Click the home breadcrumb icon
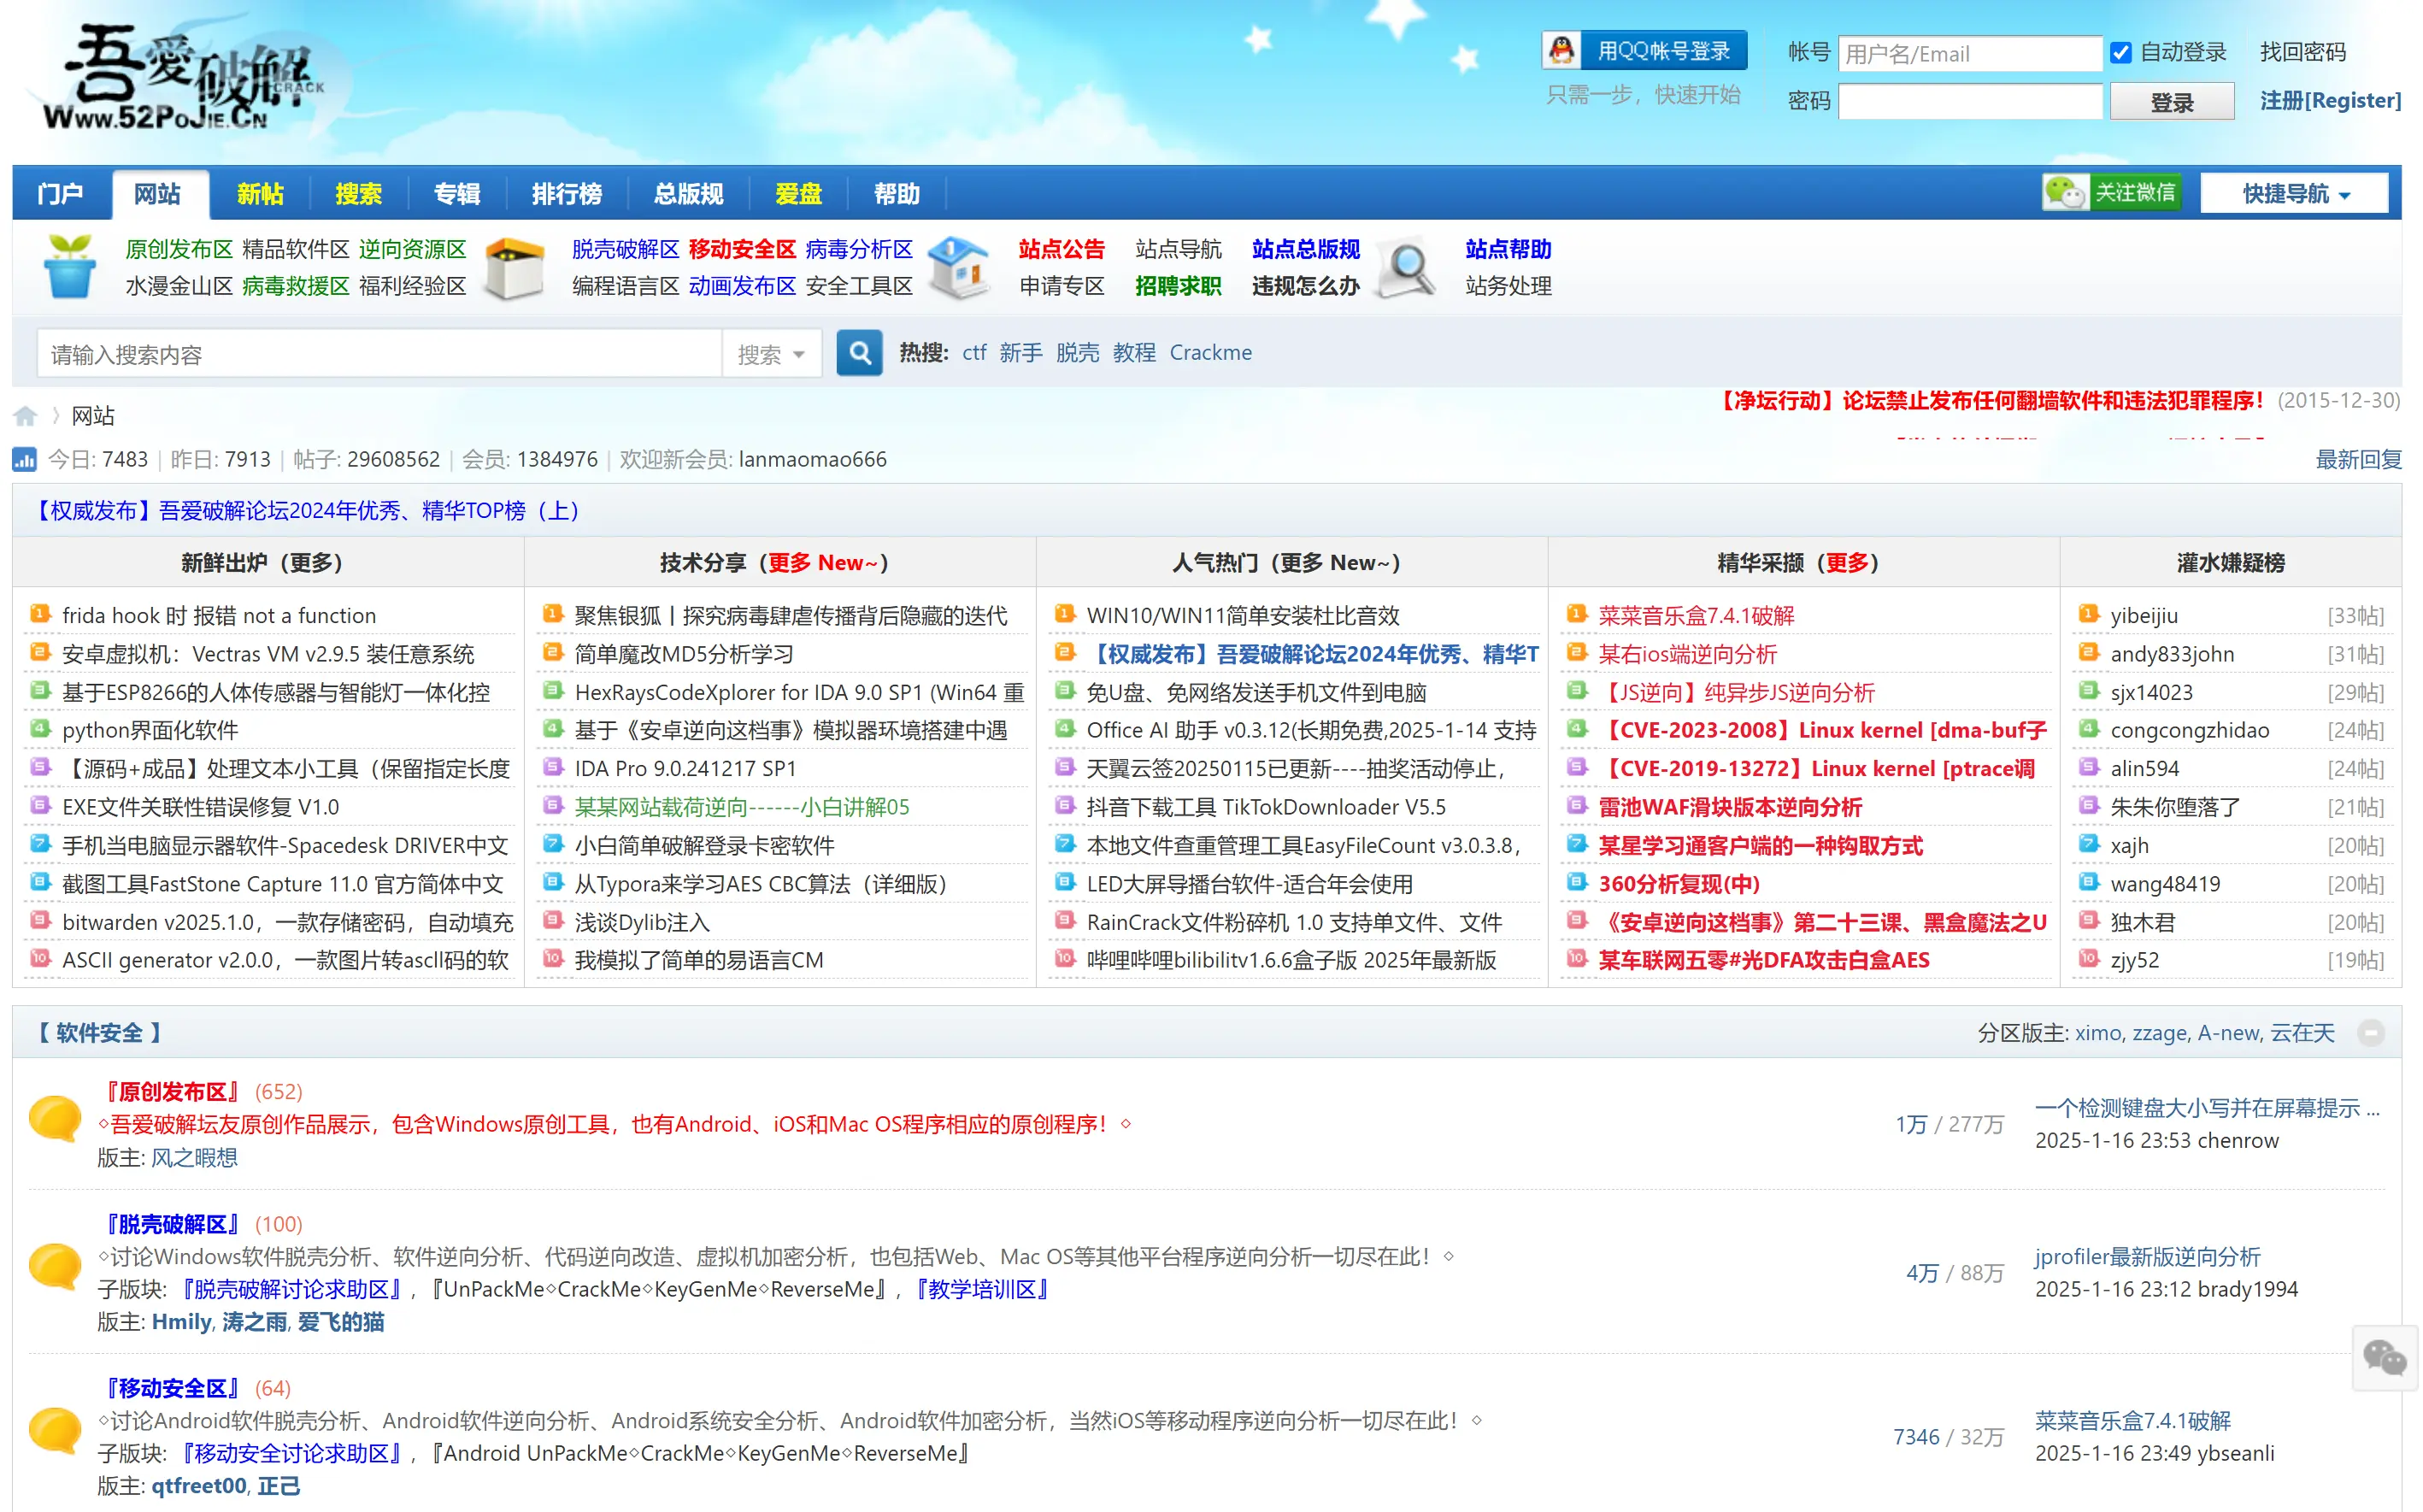The width and height of the screenshot is (2423, 1512). pyautogui.click(x=25, y=416)
